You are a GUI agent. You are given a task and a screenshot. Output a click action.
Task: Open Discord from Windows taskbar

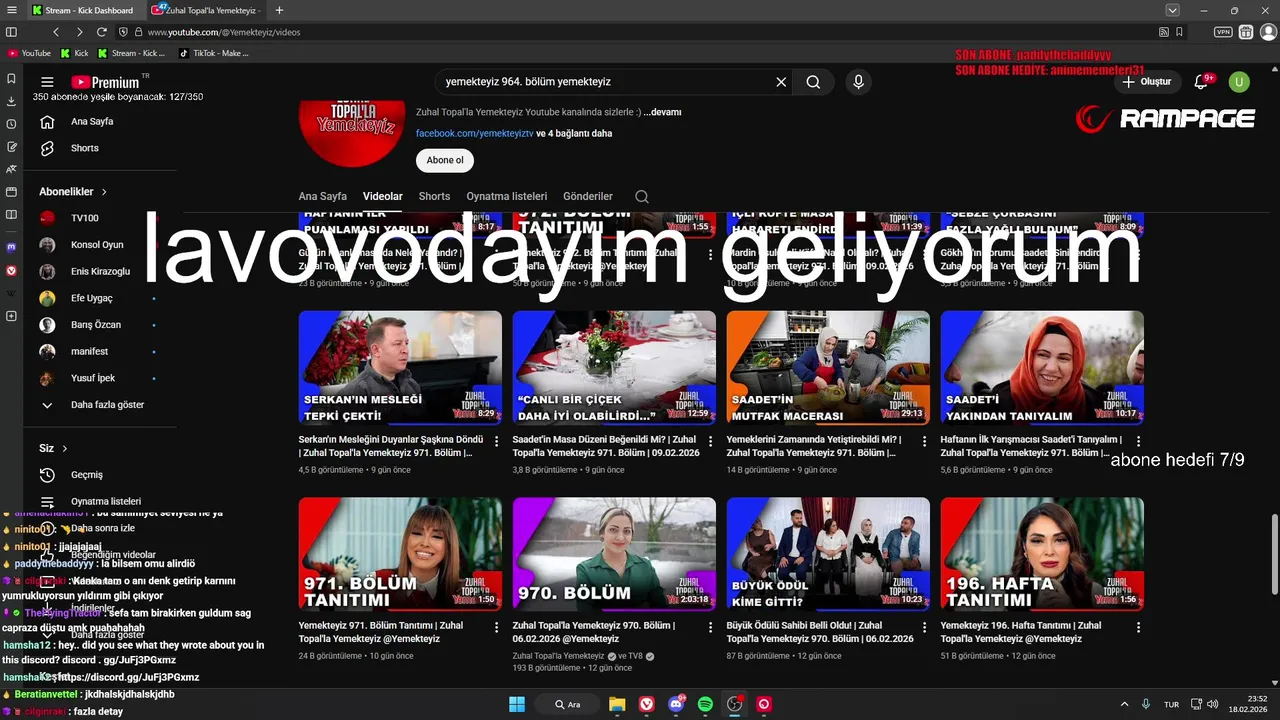[676, 704]
